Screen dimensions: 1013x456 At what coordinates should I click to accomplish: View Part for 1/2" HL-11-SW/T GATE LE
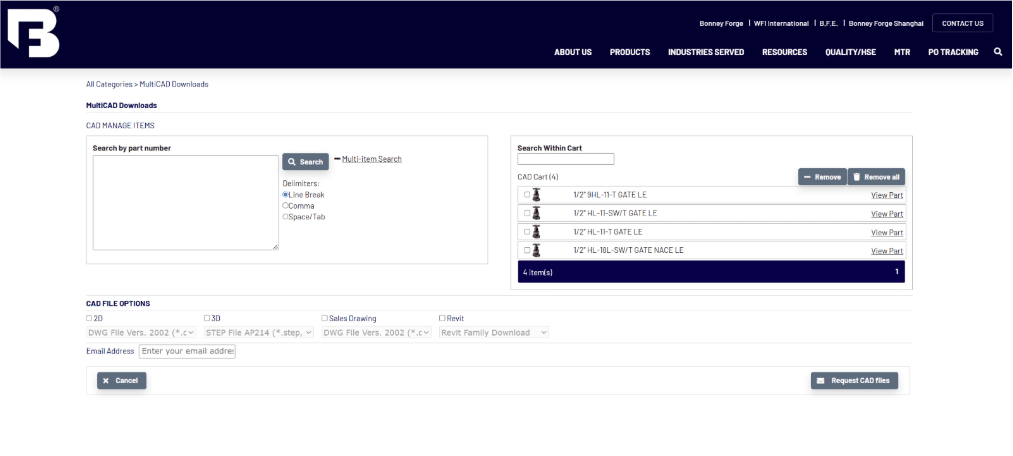[887, 214]
